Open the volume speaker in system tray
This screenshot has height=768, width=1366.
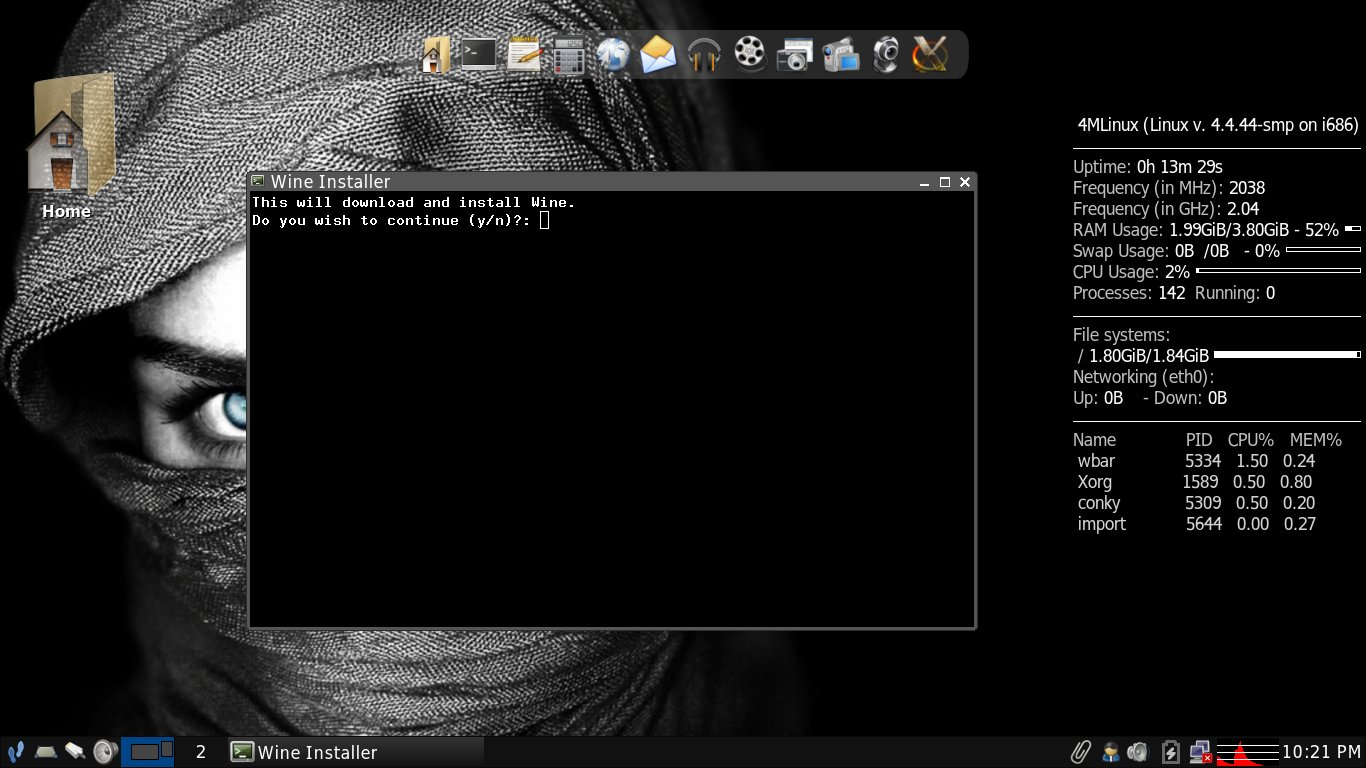point(1138,752)
